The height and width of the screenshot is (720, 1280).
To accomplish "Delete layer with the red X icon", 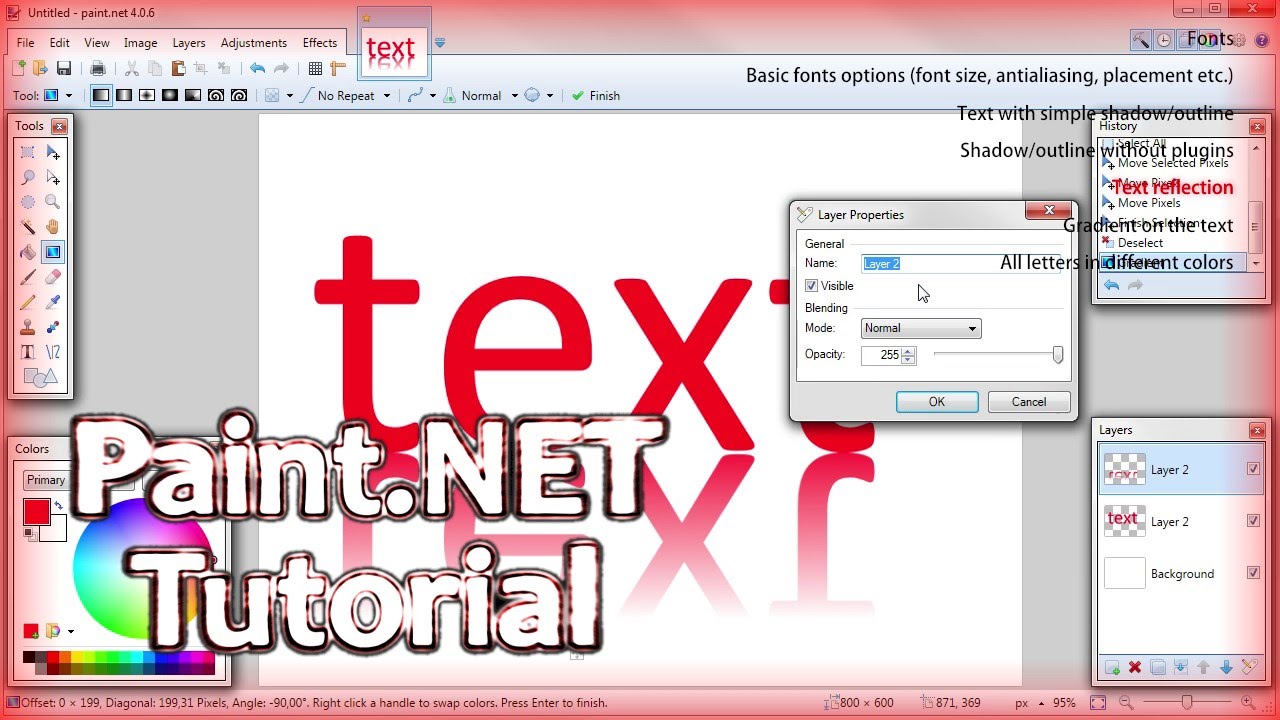I will click(x=1135, y=667).
